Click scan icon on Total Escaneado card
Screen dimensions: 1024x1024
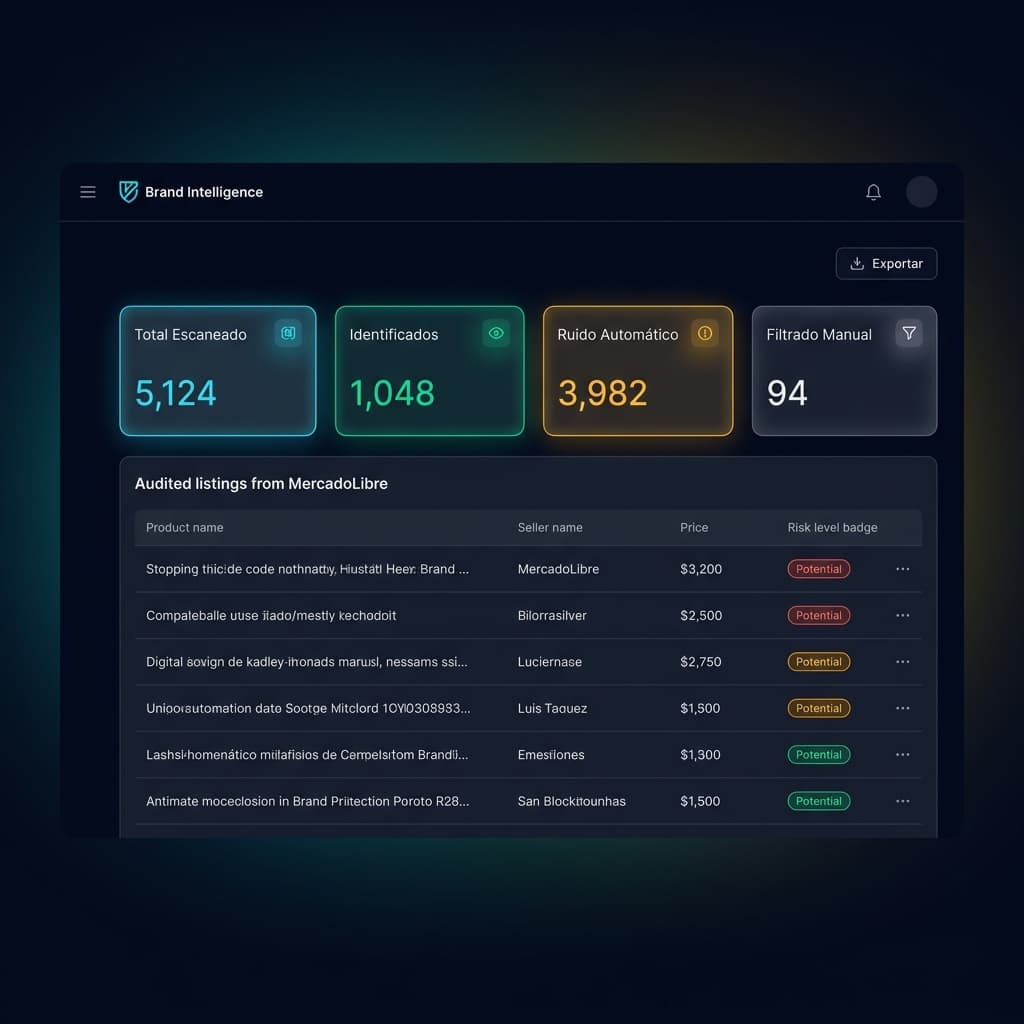pyautogui.click(x=288, y=334)
